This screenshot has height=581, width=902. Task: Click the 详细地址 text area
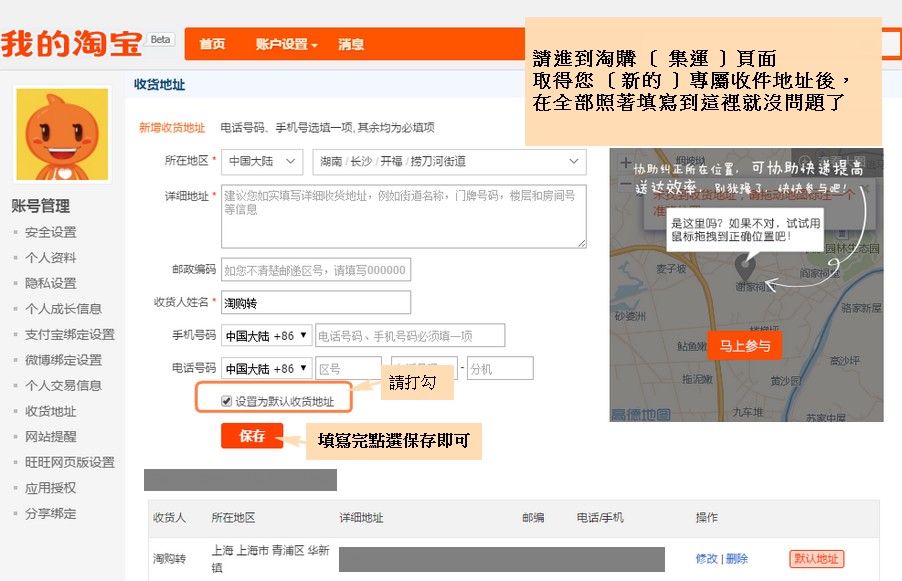coord(404,216)
